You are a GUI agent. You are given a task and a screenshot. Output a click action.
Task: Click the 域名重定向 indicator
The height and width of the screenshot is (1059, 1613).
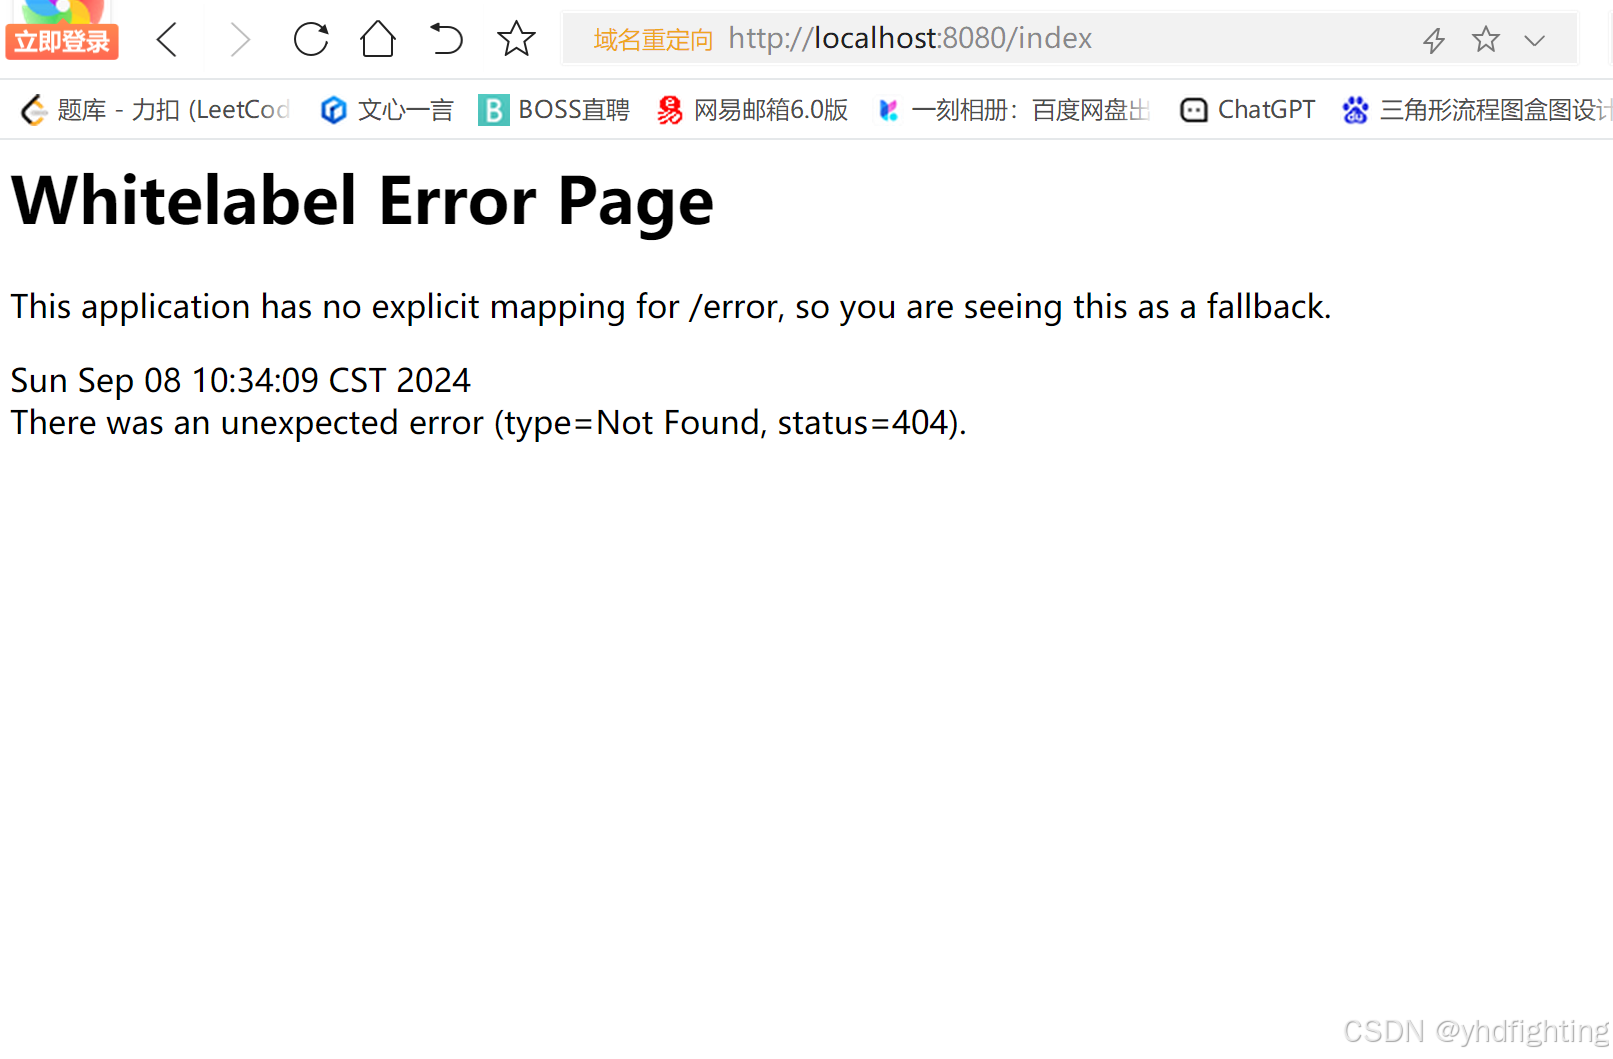tap(652, 39)
